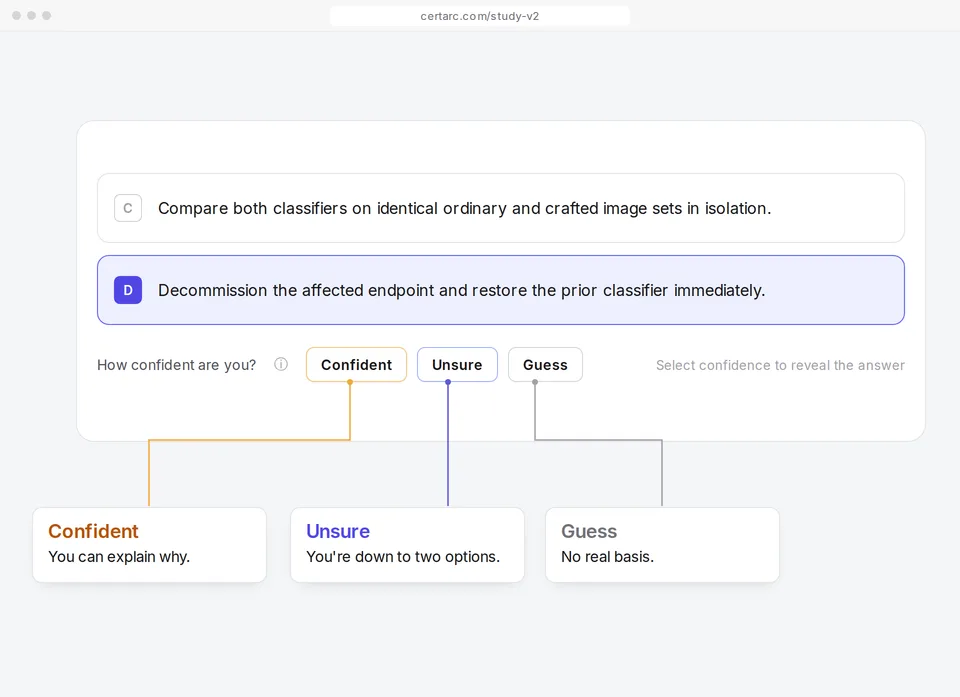Screen dimensions: 960x697
Task: Minimize the window using the middle dot
Action: 31,15
